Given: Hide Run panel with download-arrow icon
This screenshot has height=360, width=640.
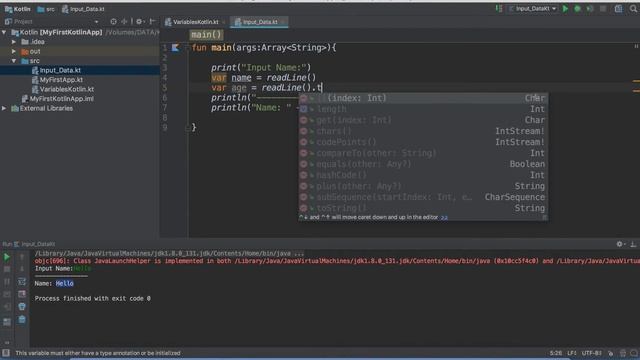Looking at the screenshot, I should click(x=633, y=244).
